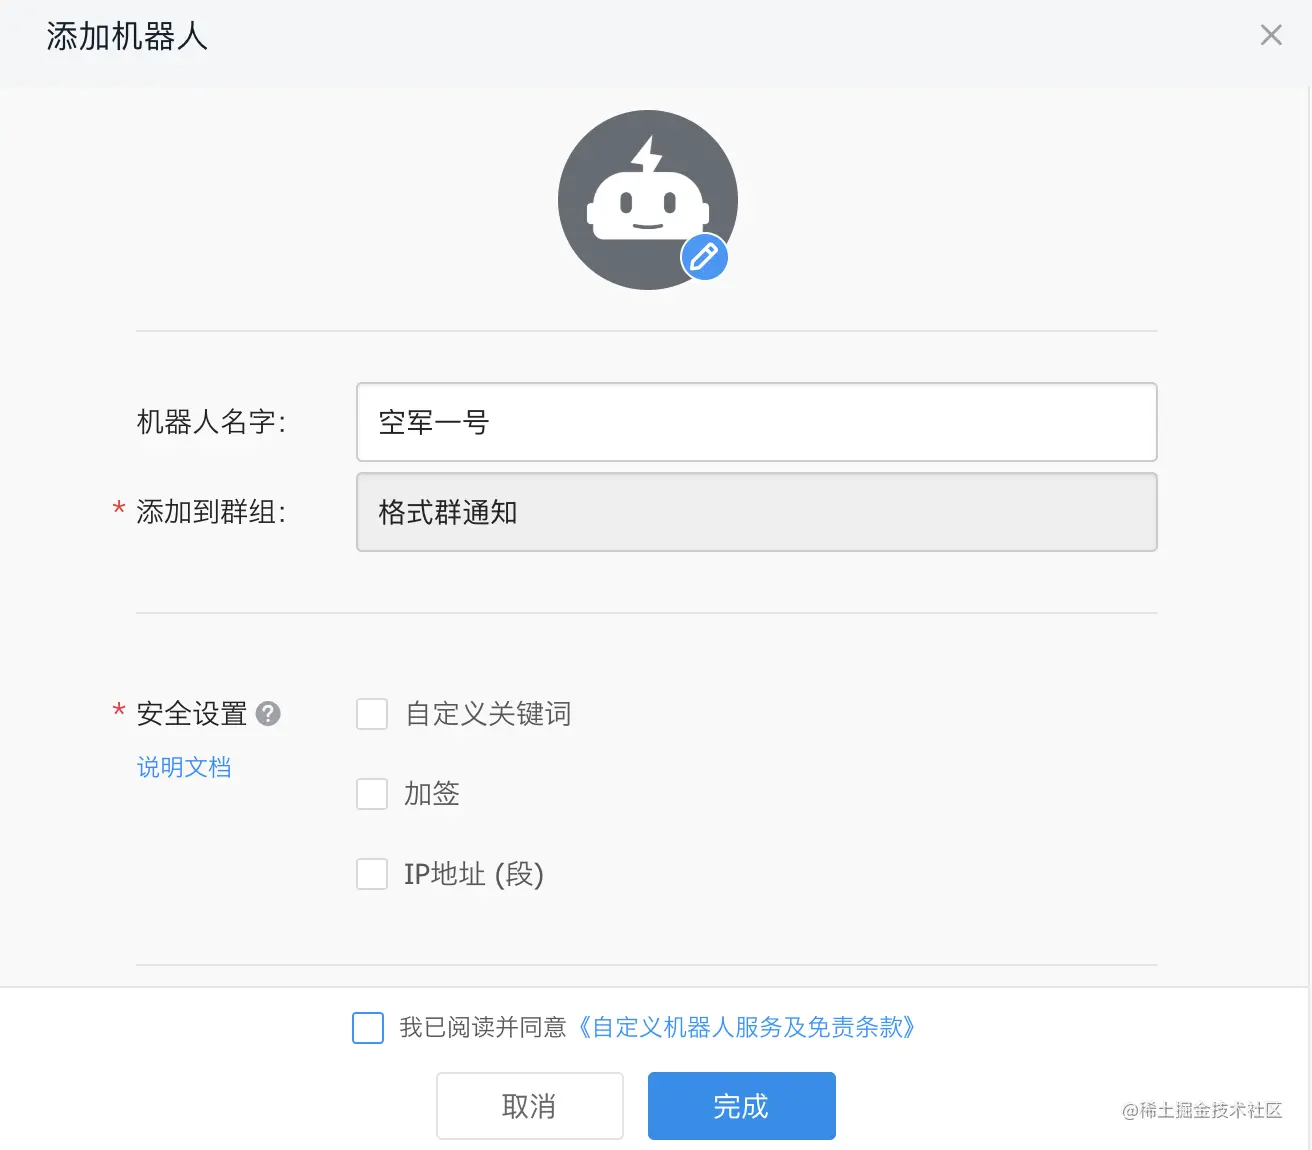
Task: Enable the 自定义关键词 checkbox
Action: pyautogui.click(x=372, y=714)
